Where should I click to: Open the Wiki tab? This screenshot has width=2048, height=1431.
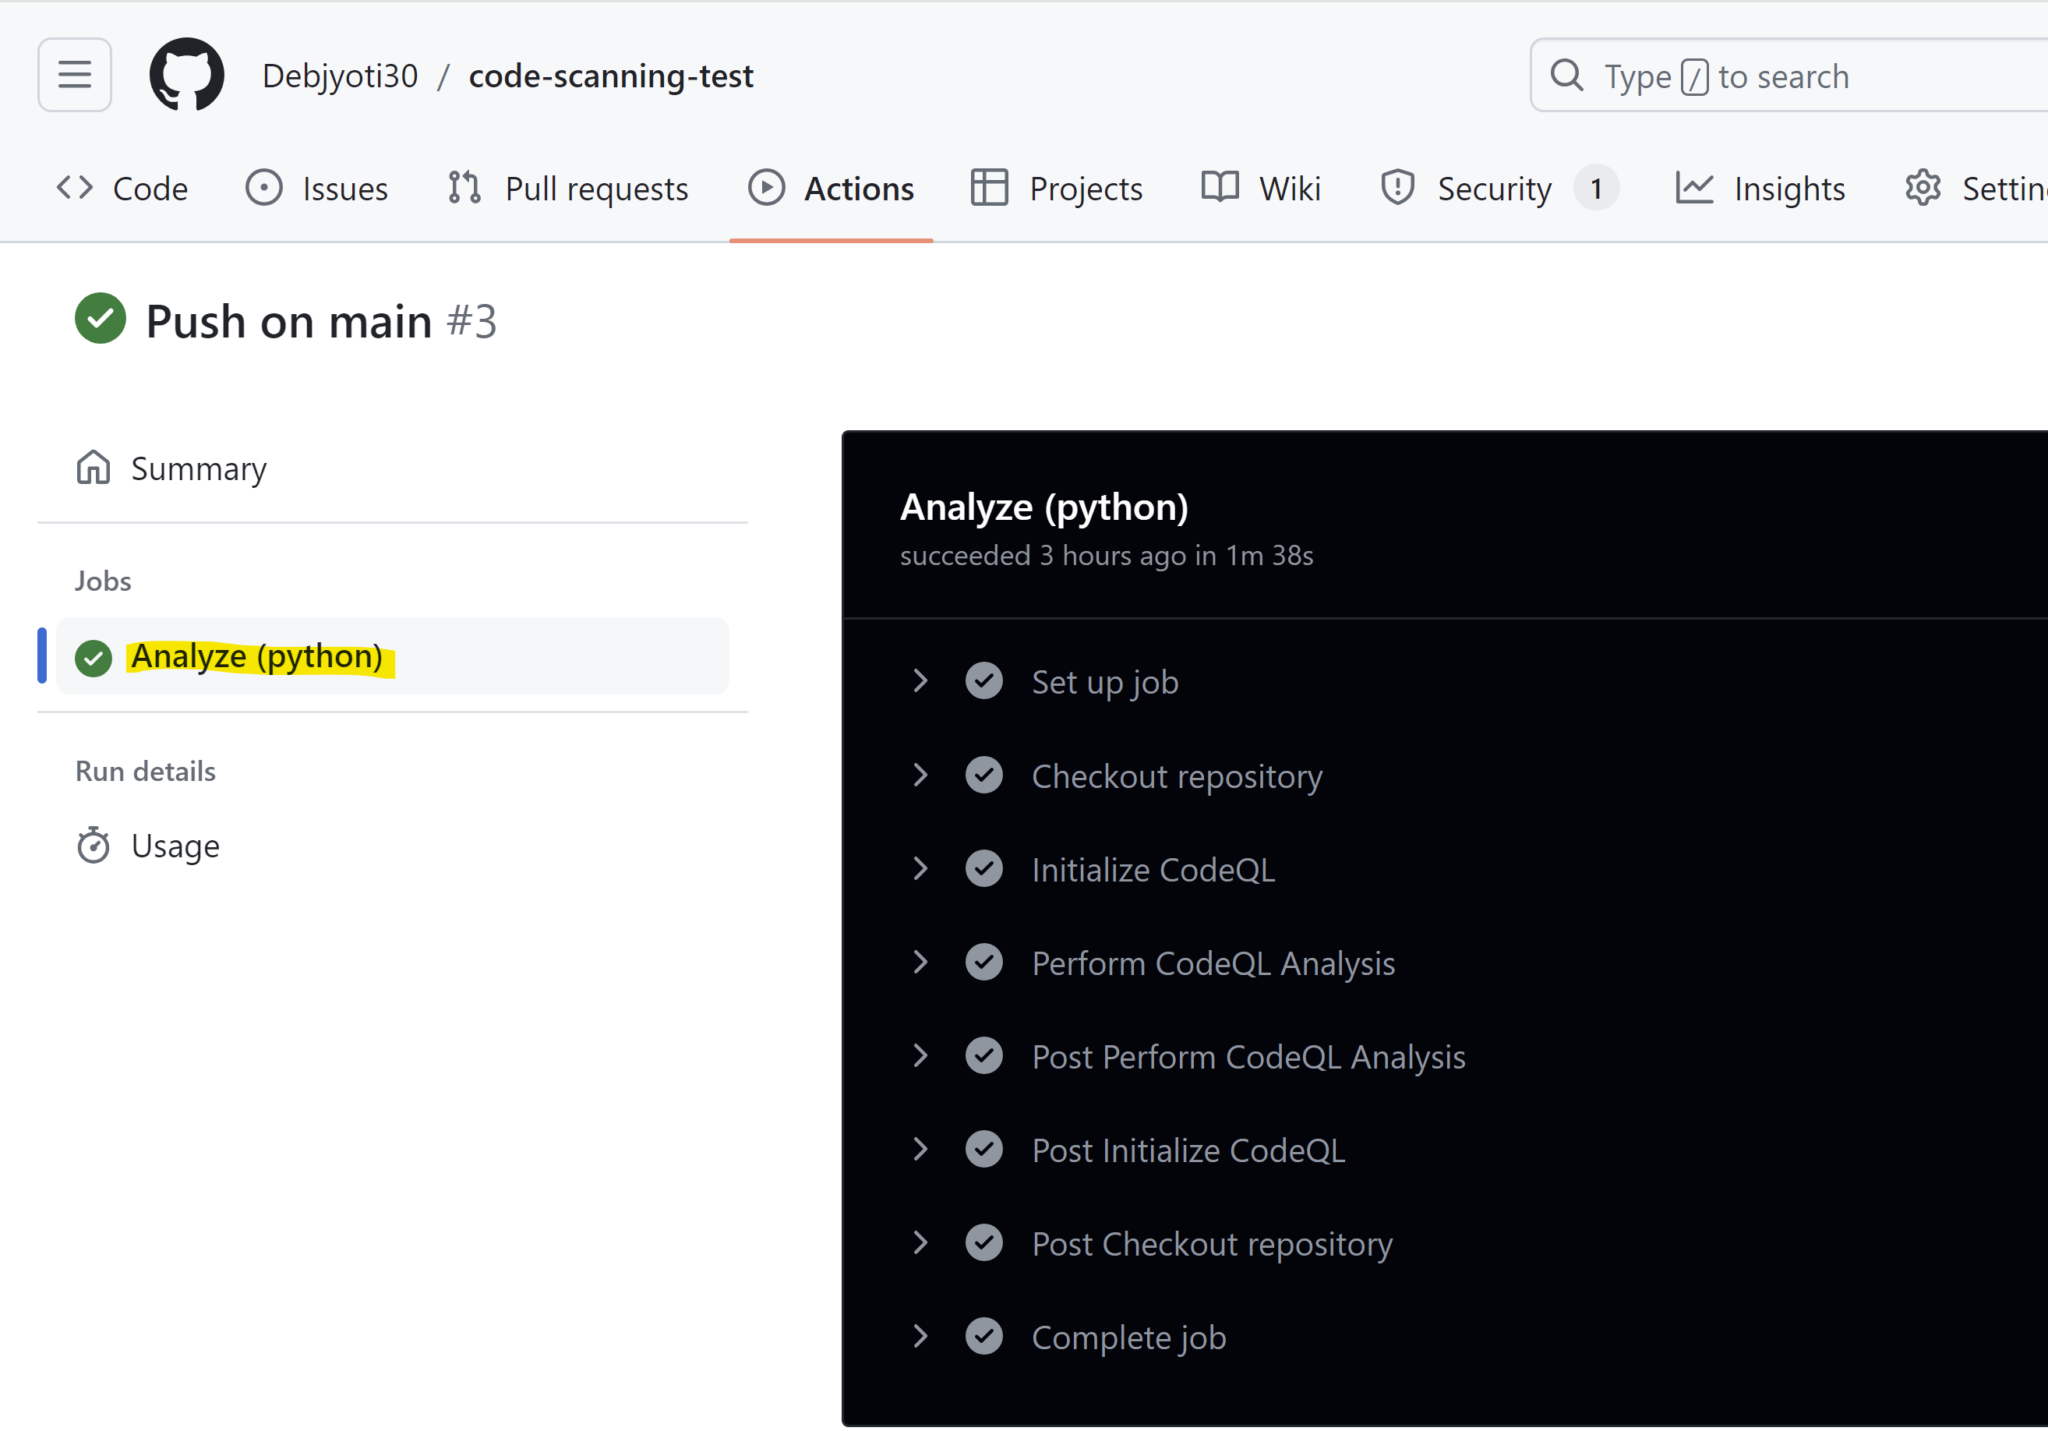coord(1261,188)
